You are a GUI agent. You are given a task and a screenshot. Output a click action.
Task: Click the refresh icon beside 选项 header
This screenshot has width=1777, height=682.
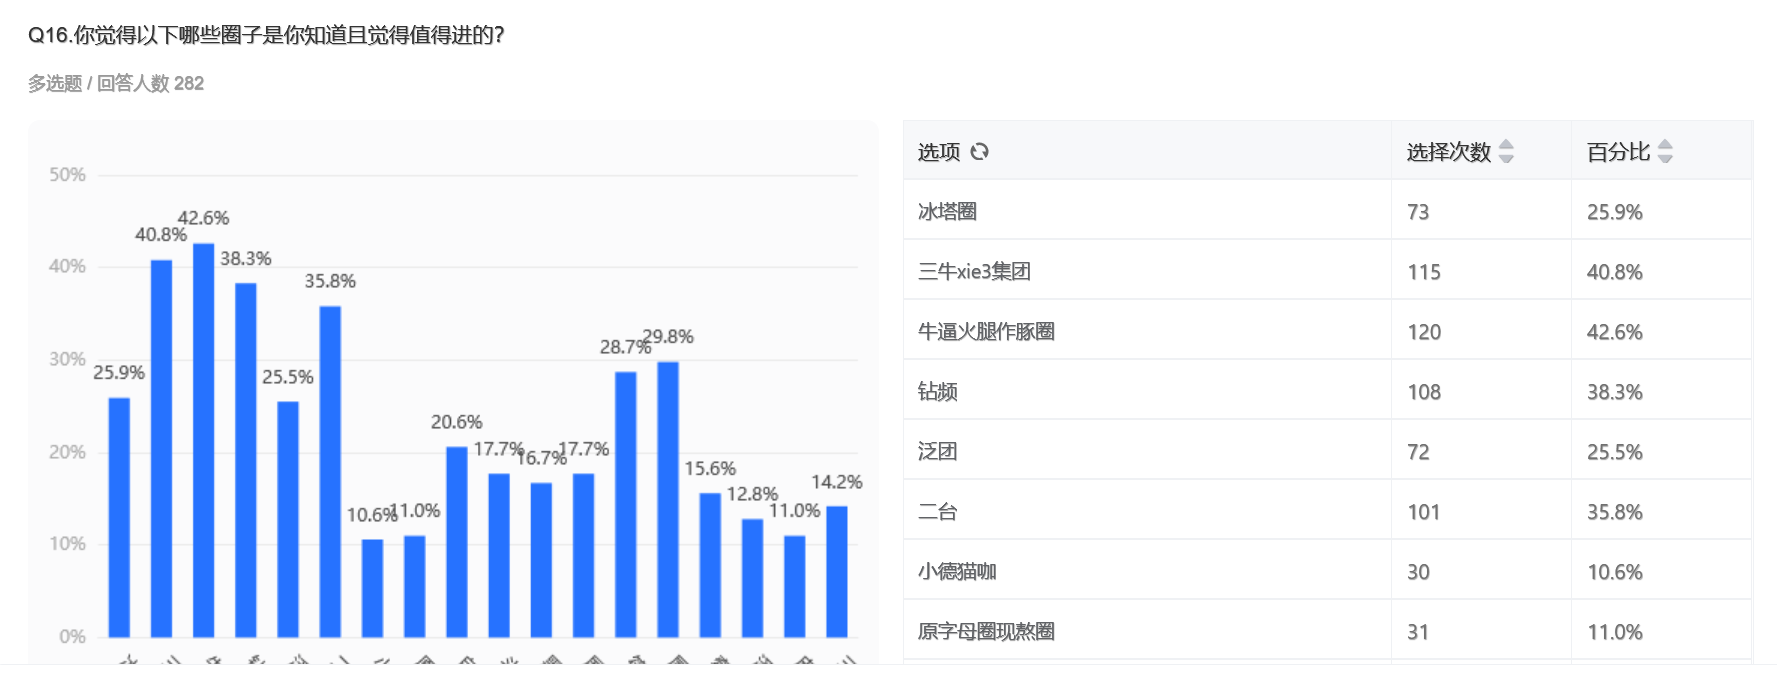[x=980, y=152]
